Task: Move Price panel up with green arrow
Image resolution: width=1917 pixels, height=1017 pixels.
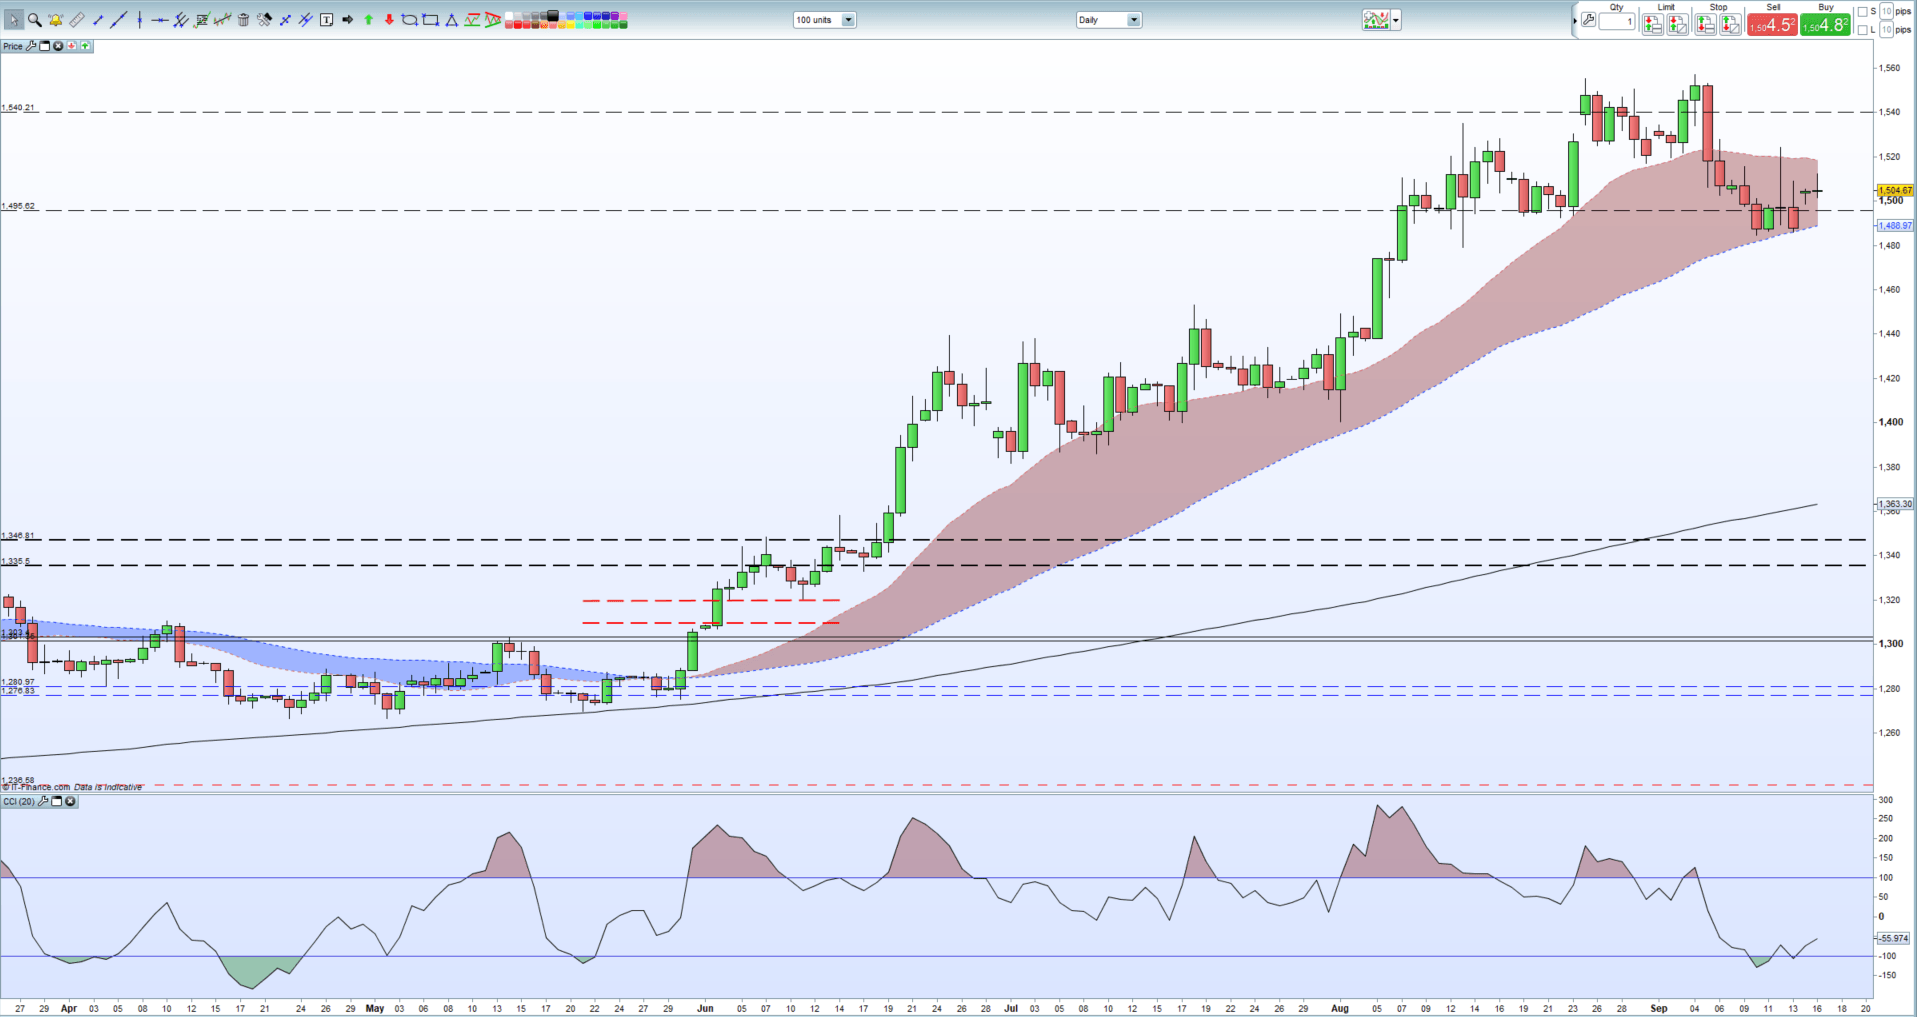Action: 85,46
